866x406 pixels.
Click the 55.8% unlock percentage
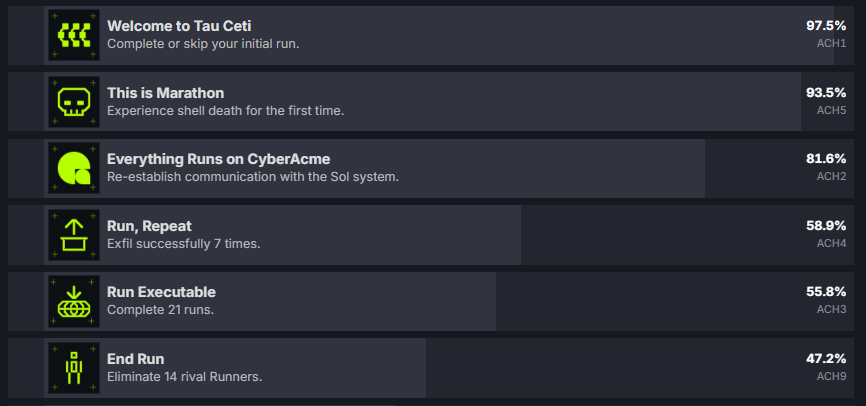point(826,291)
